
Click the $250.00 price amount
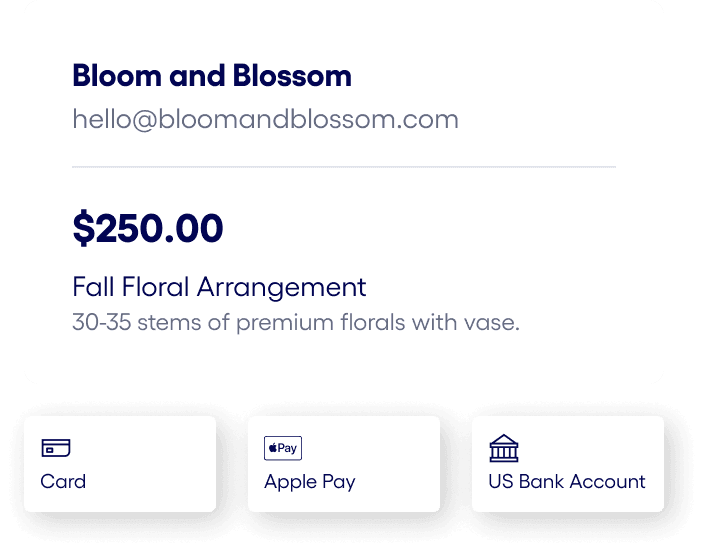148,229
